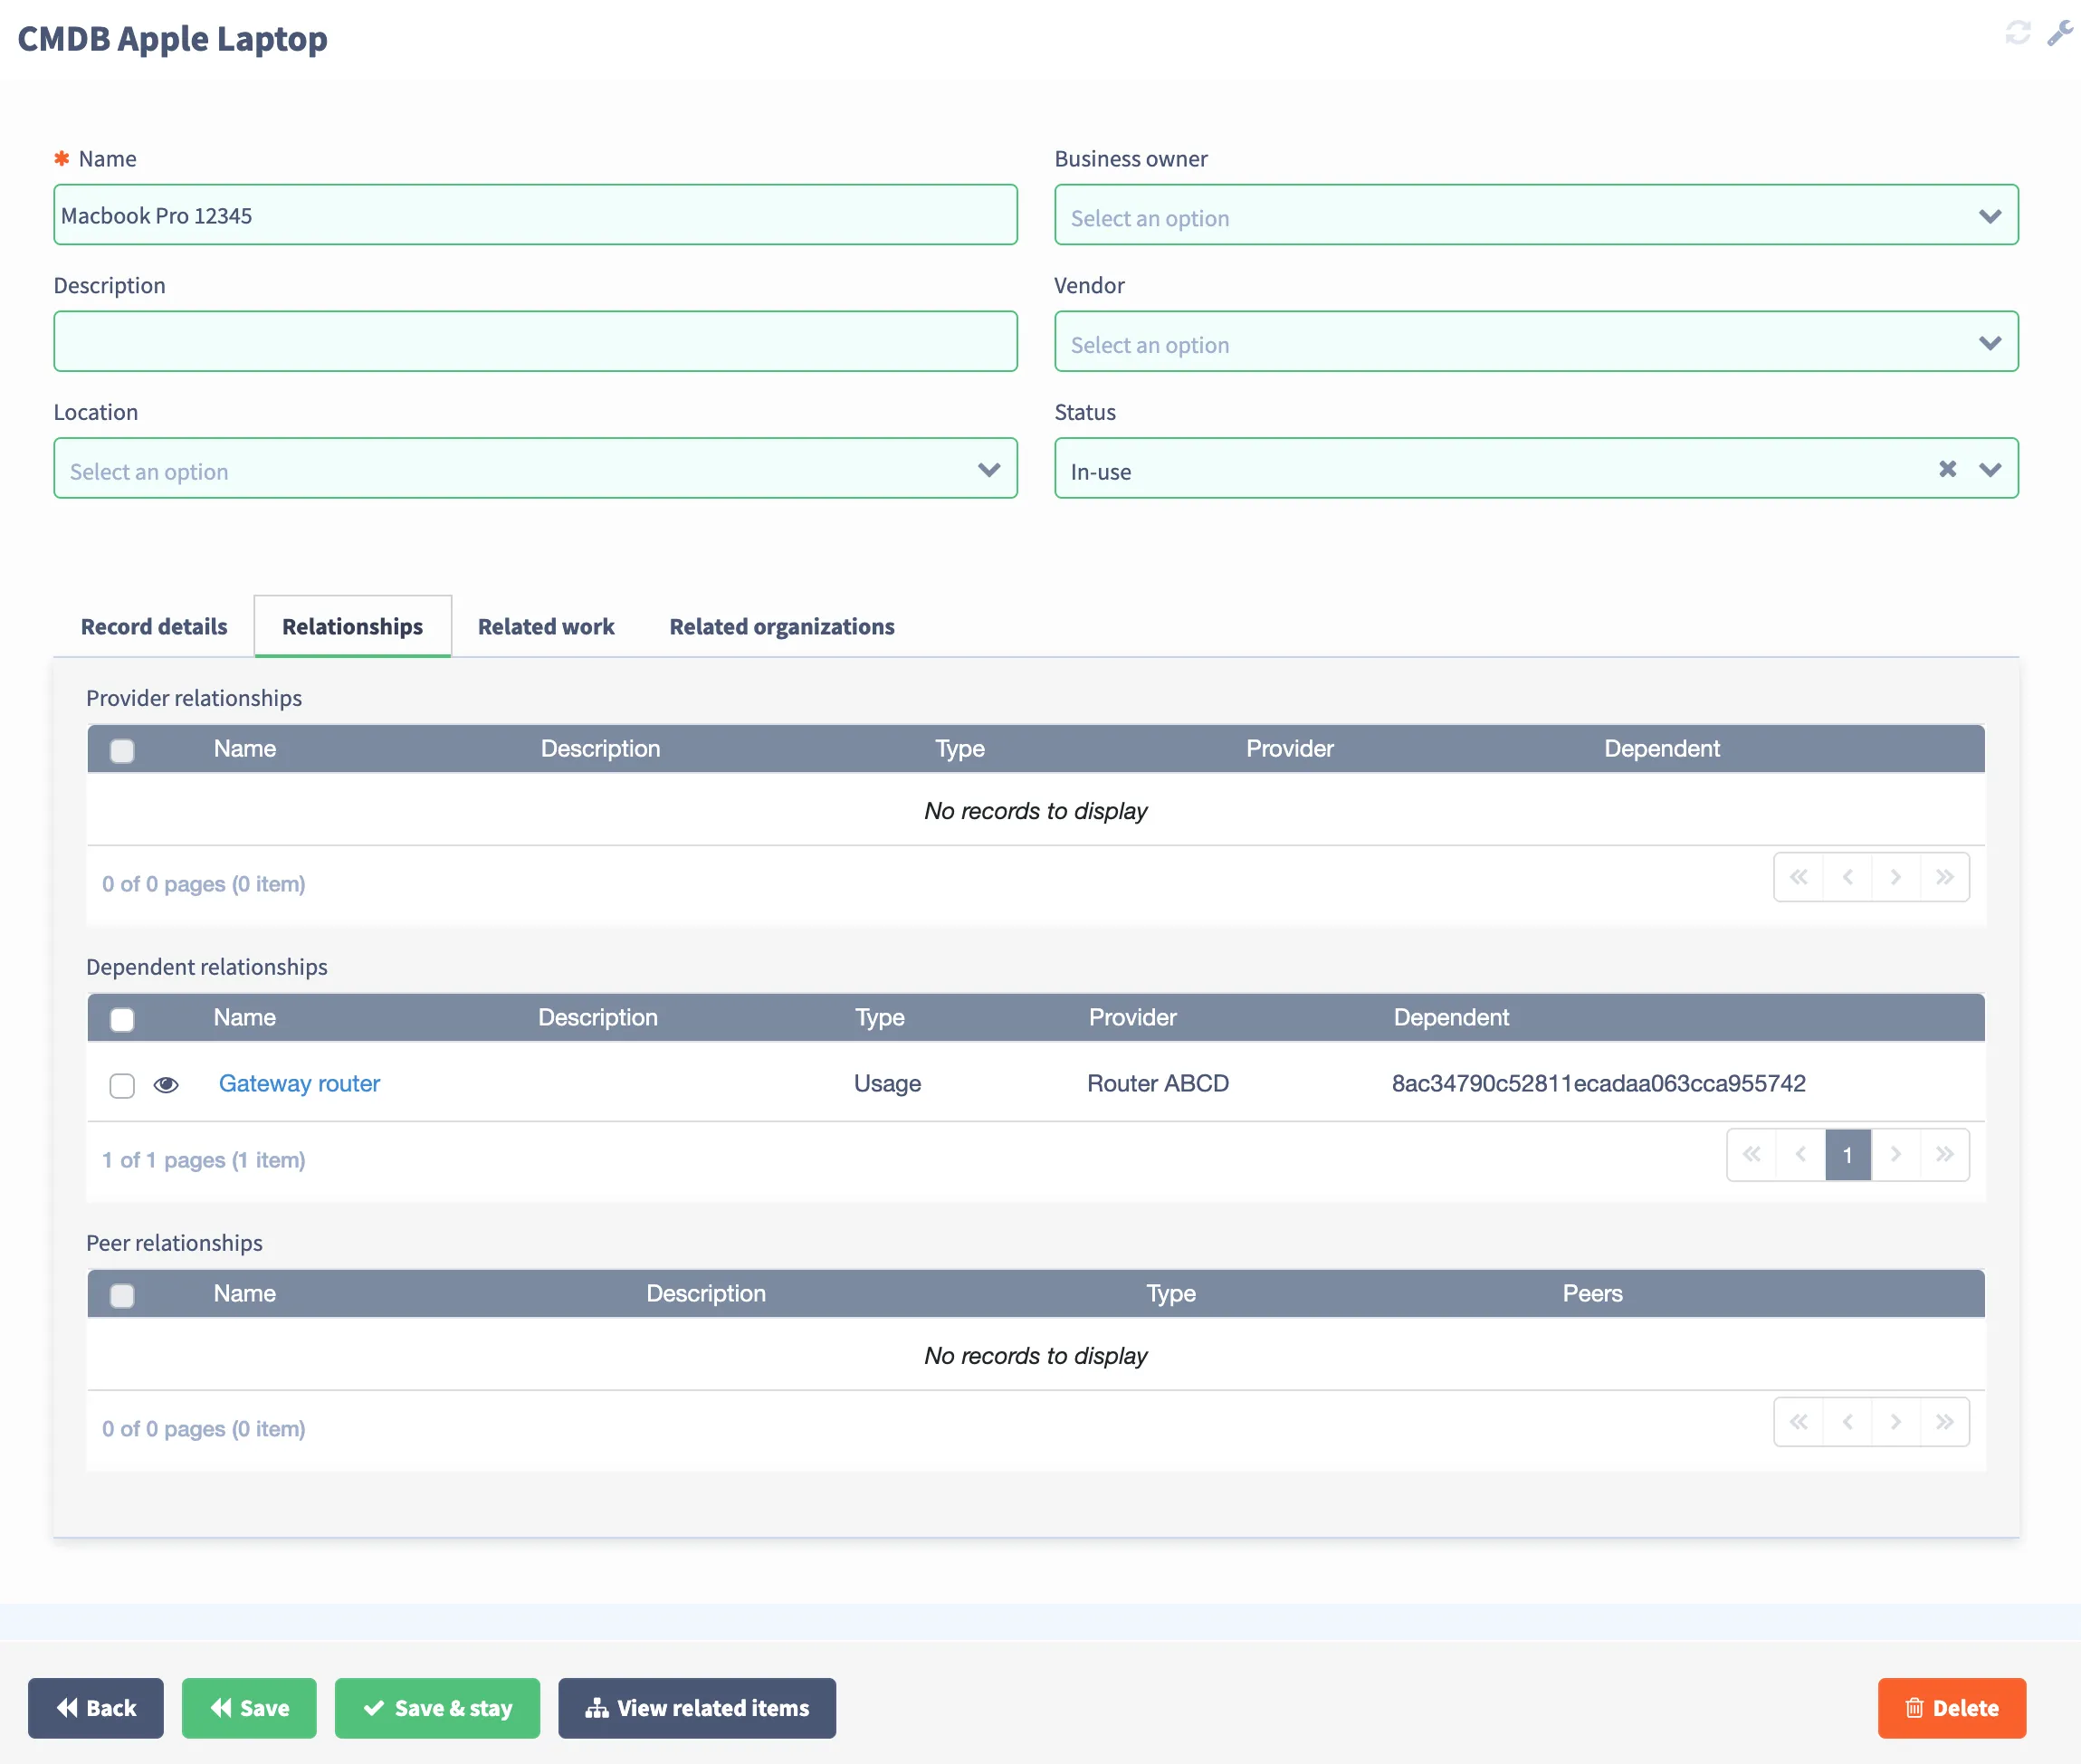The image size is (2081, 1764).
Task: Sort Dependent relationships by Name column
Action: [x=244, y=1018]
